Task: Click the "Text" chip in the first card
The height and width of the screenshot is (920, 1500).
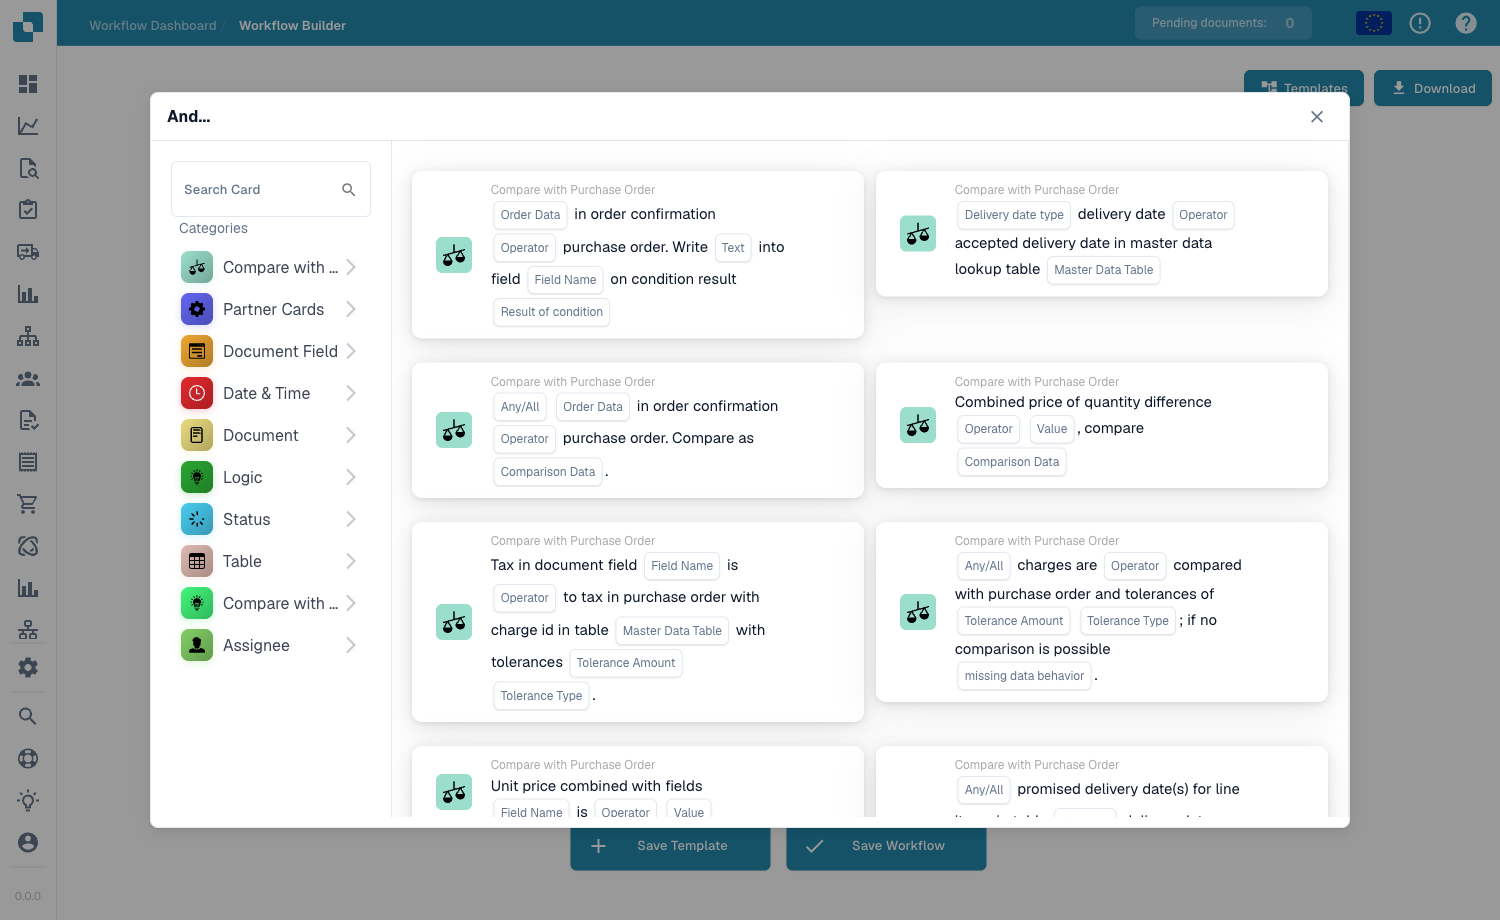Action: 733,248
